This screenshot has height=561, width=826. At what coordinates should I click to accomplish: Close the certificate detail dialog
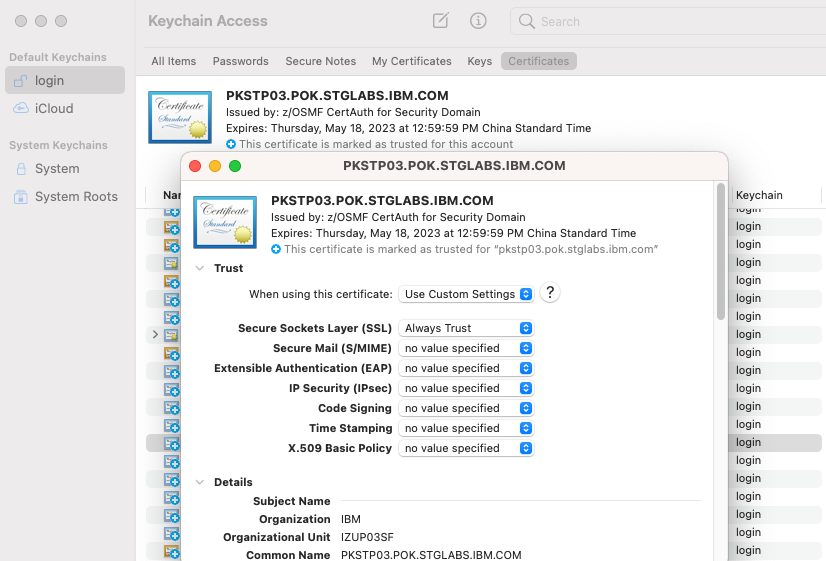coord(195,166)
